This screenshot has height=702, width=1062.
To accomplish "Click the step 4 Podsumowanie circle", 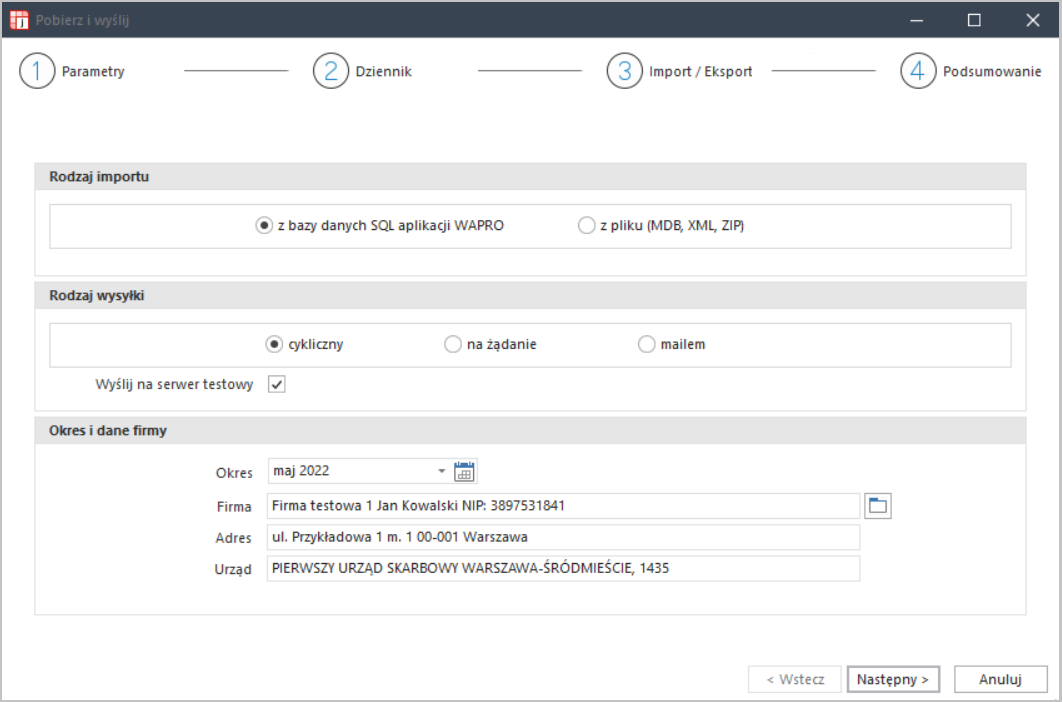I will click(x=918, y=72).
